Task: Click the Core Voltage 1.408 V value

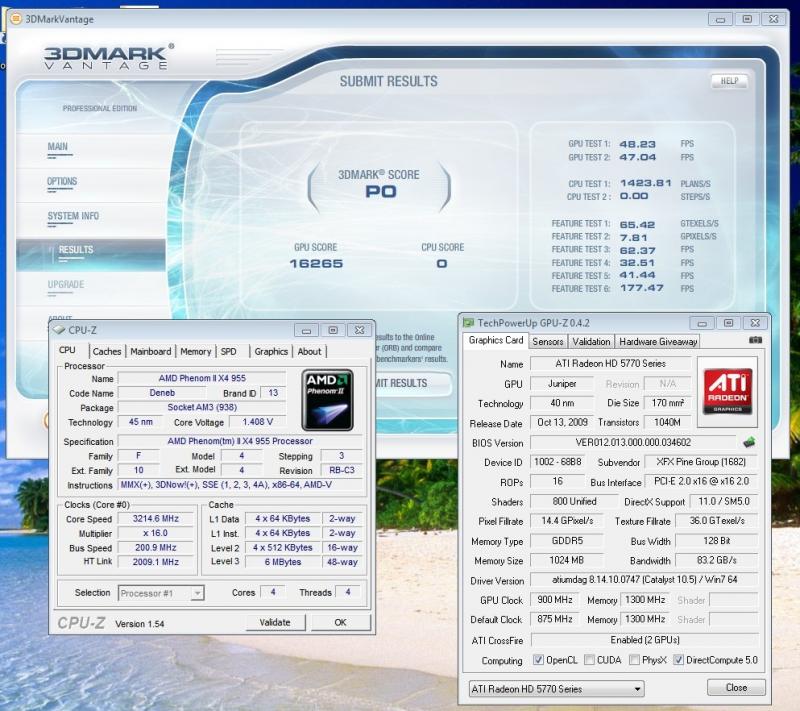Action: tap(258, 422)
